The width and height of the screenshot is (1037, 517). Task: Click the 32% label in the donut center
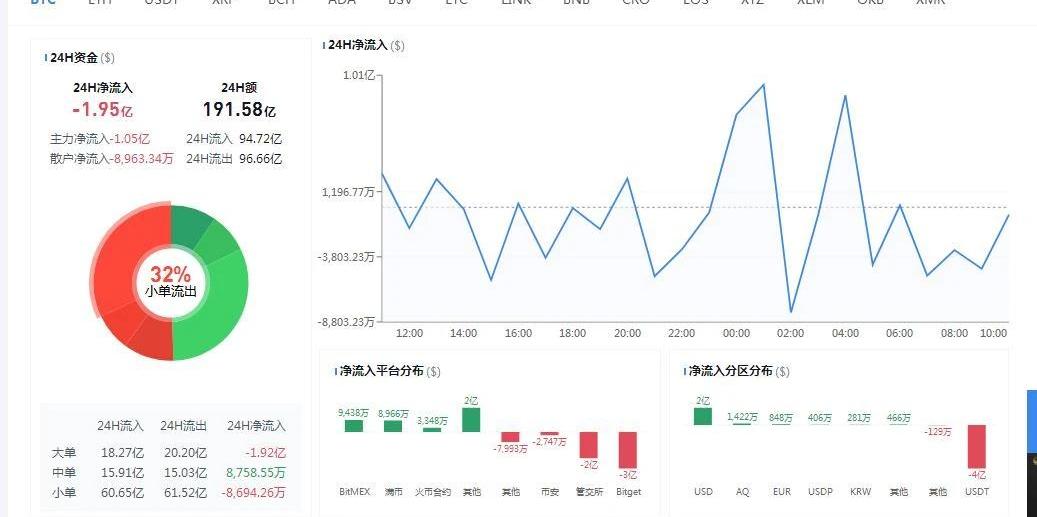point(170,275)
